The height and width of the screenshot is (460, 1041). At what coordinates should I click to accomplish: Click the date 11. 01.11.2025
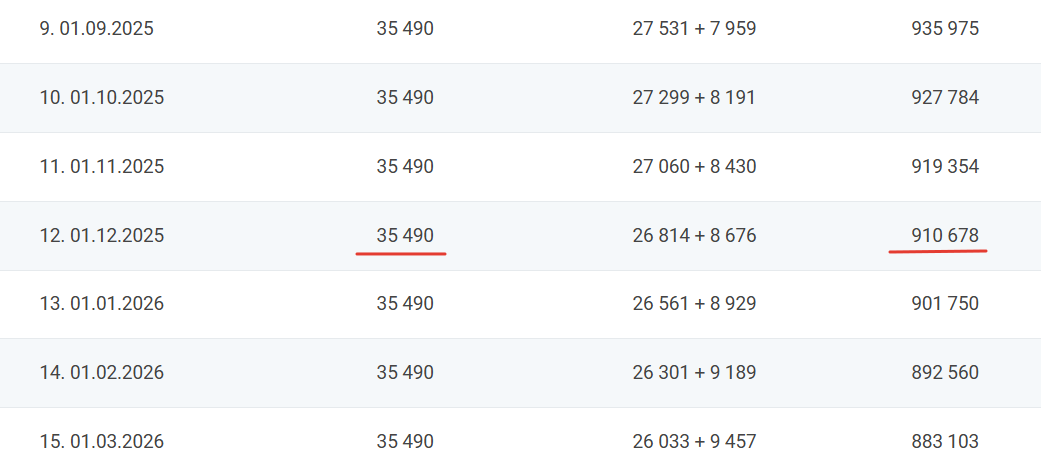102,167
